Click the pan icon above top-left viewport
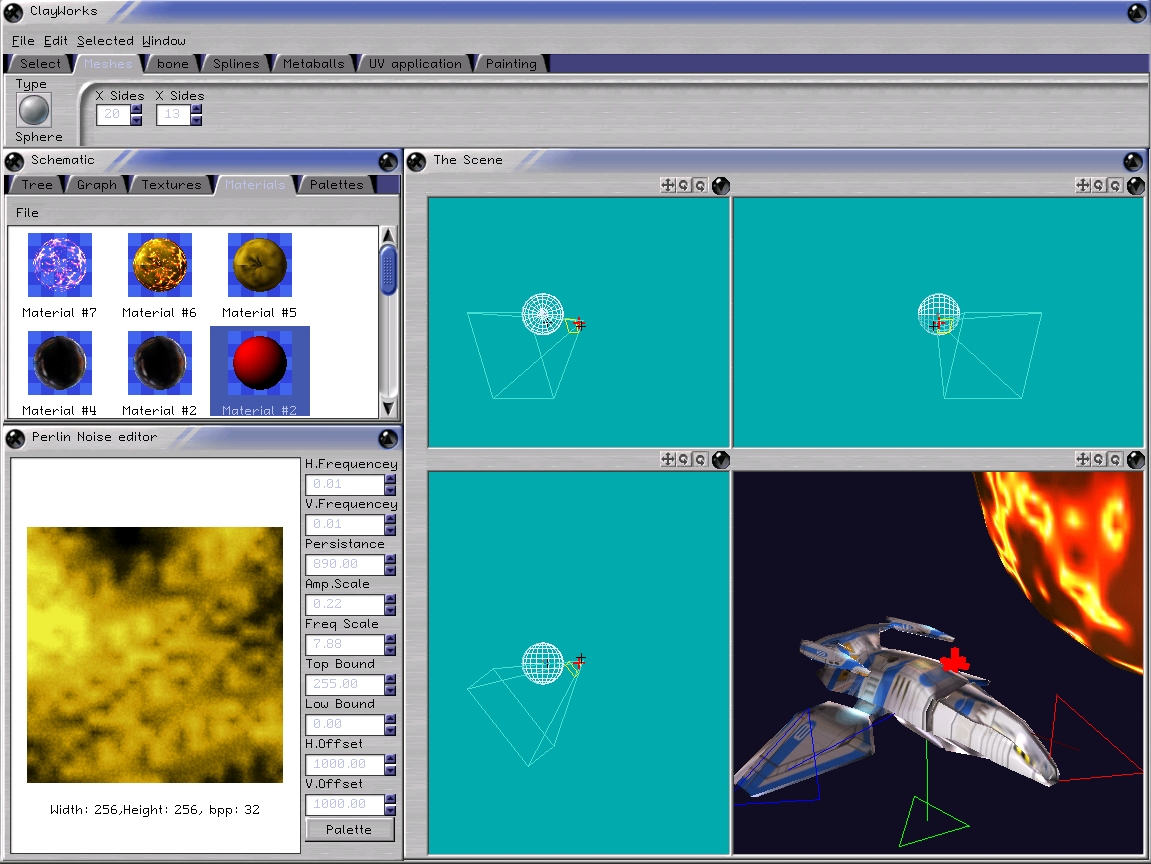This screenshot has width=1151, height=864. pyautogui.click(x=668, y=185)
